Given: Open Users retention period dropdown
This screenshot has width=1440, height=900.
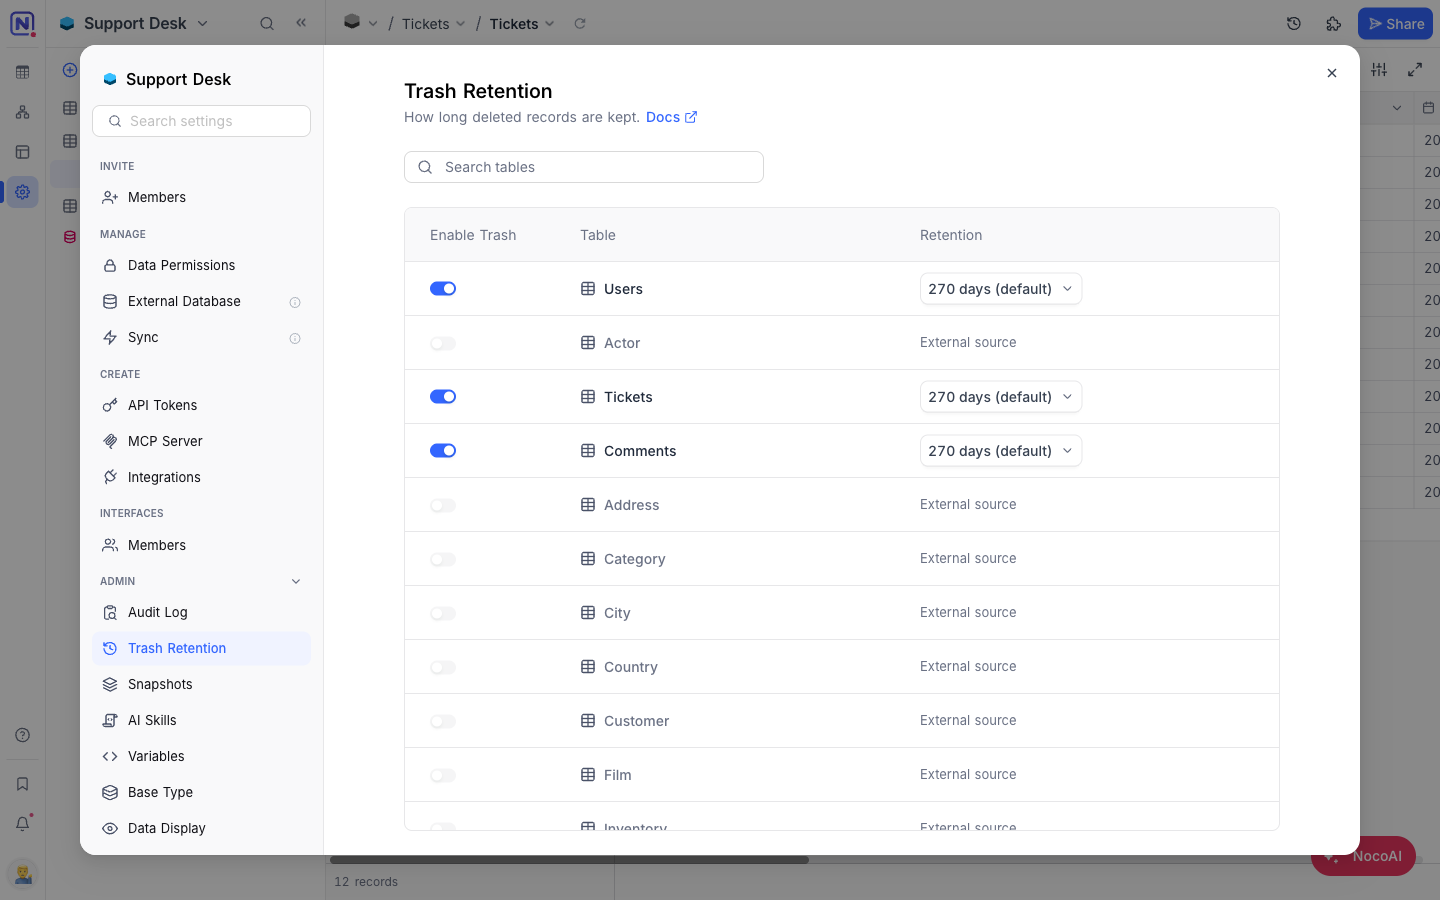Looking at the screenshot, I should click(1000, 289).
